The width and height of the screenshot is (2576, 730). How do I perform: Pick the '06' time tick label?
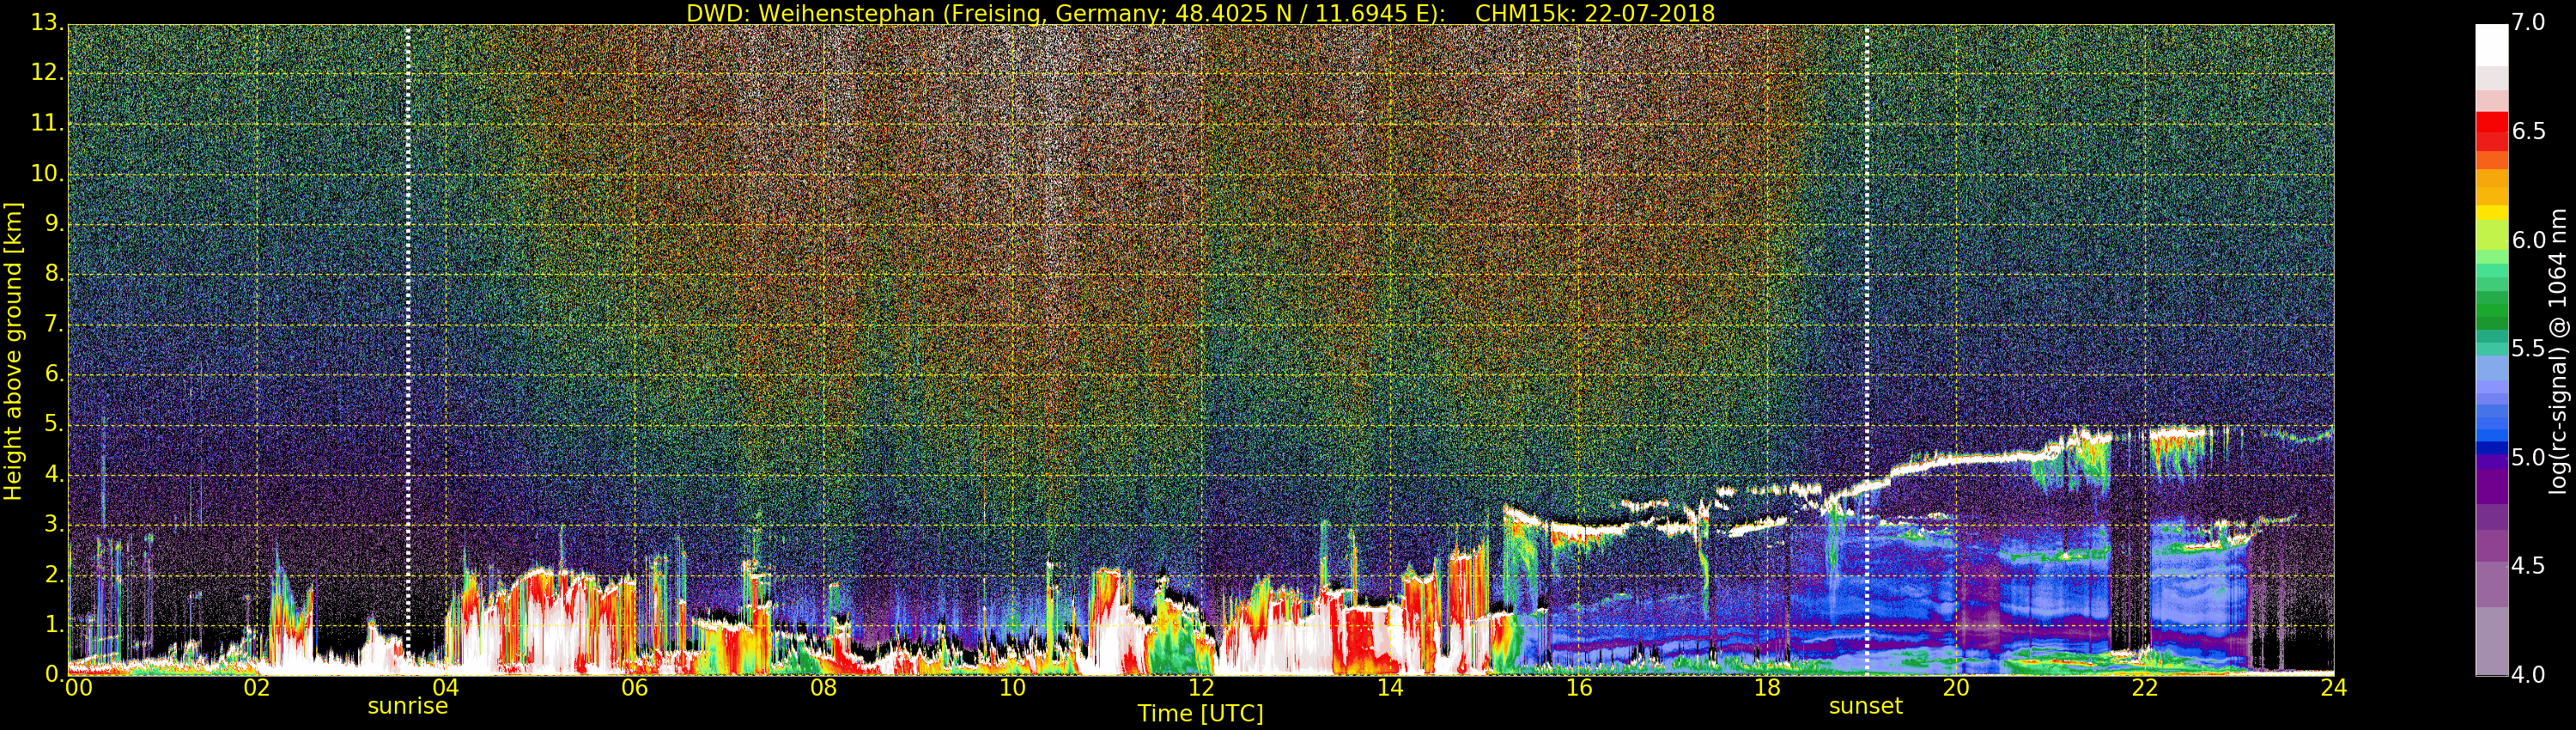click(x=635, y=688)
